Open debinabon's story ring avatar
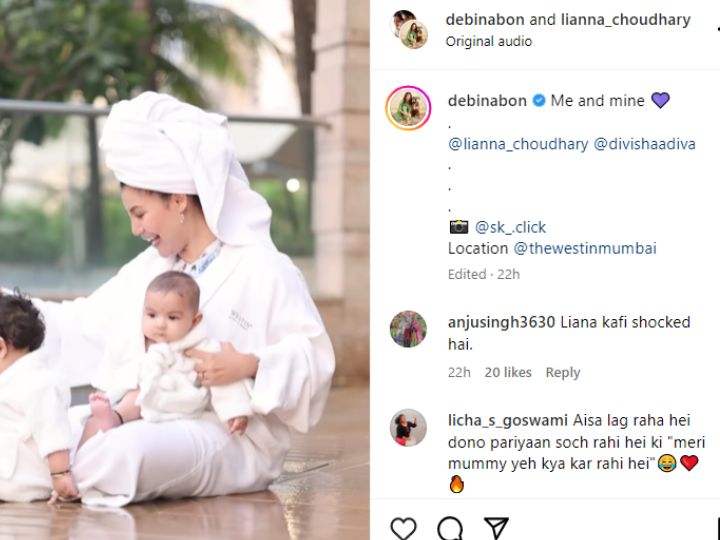This screenshot has width=720, height=540. tap(408, 108)
